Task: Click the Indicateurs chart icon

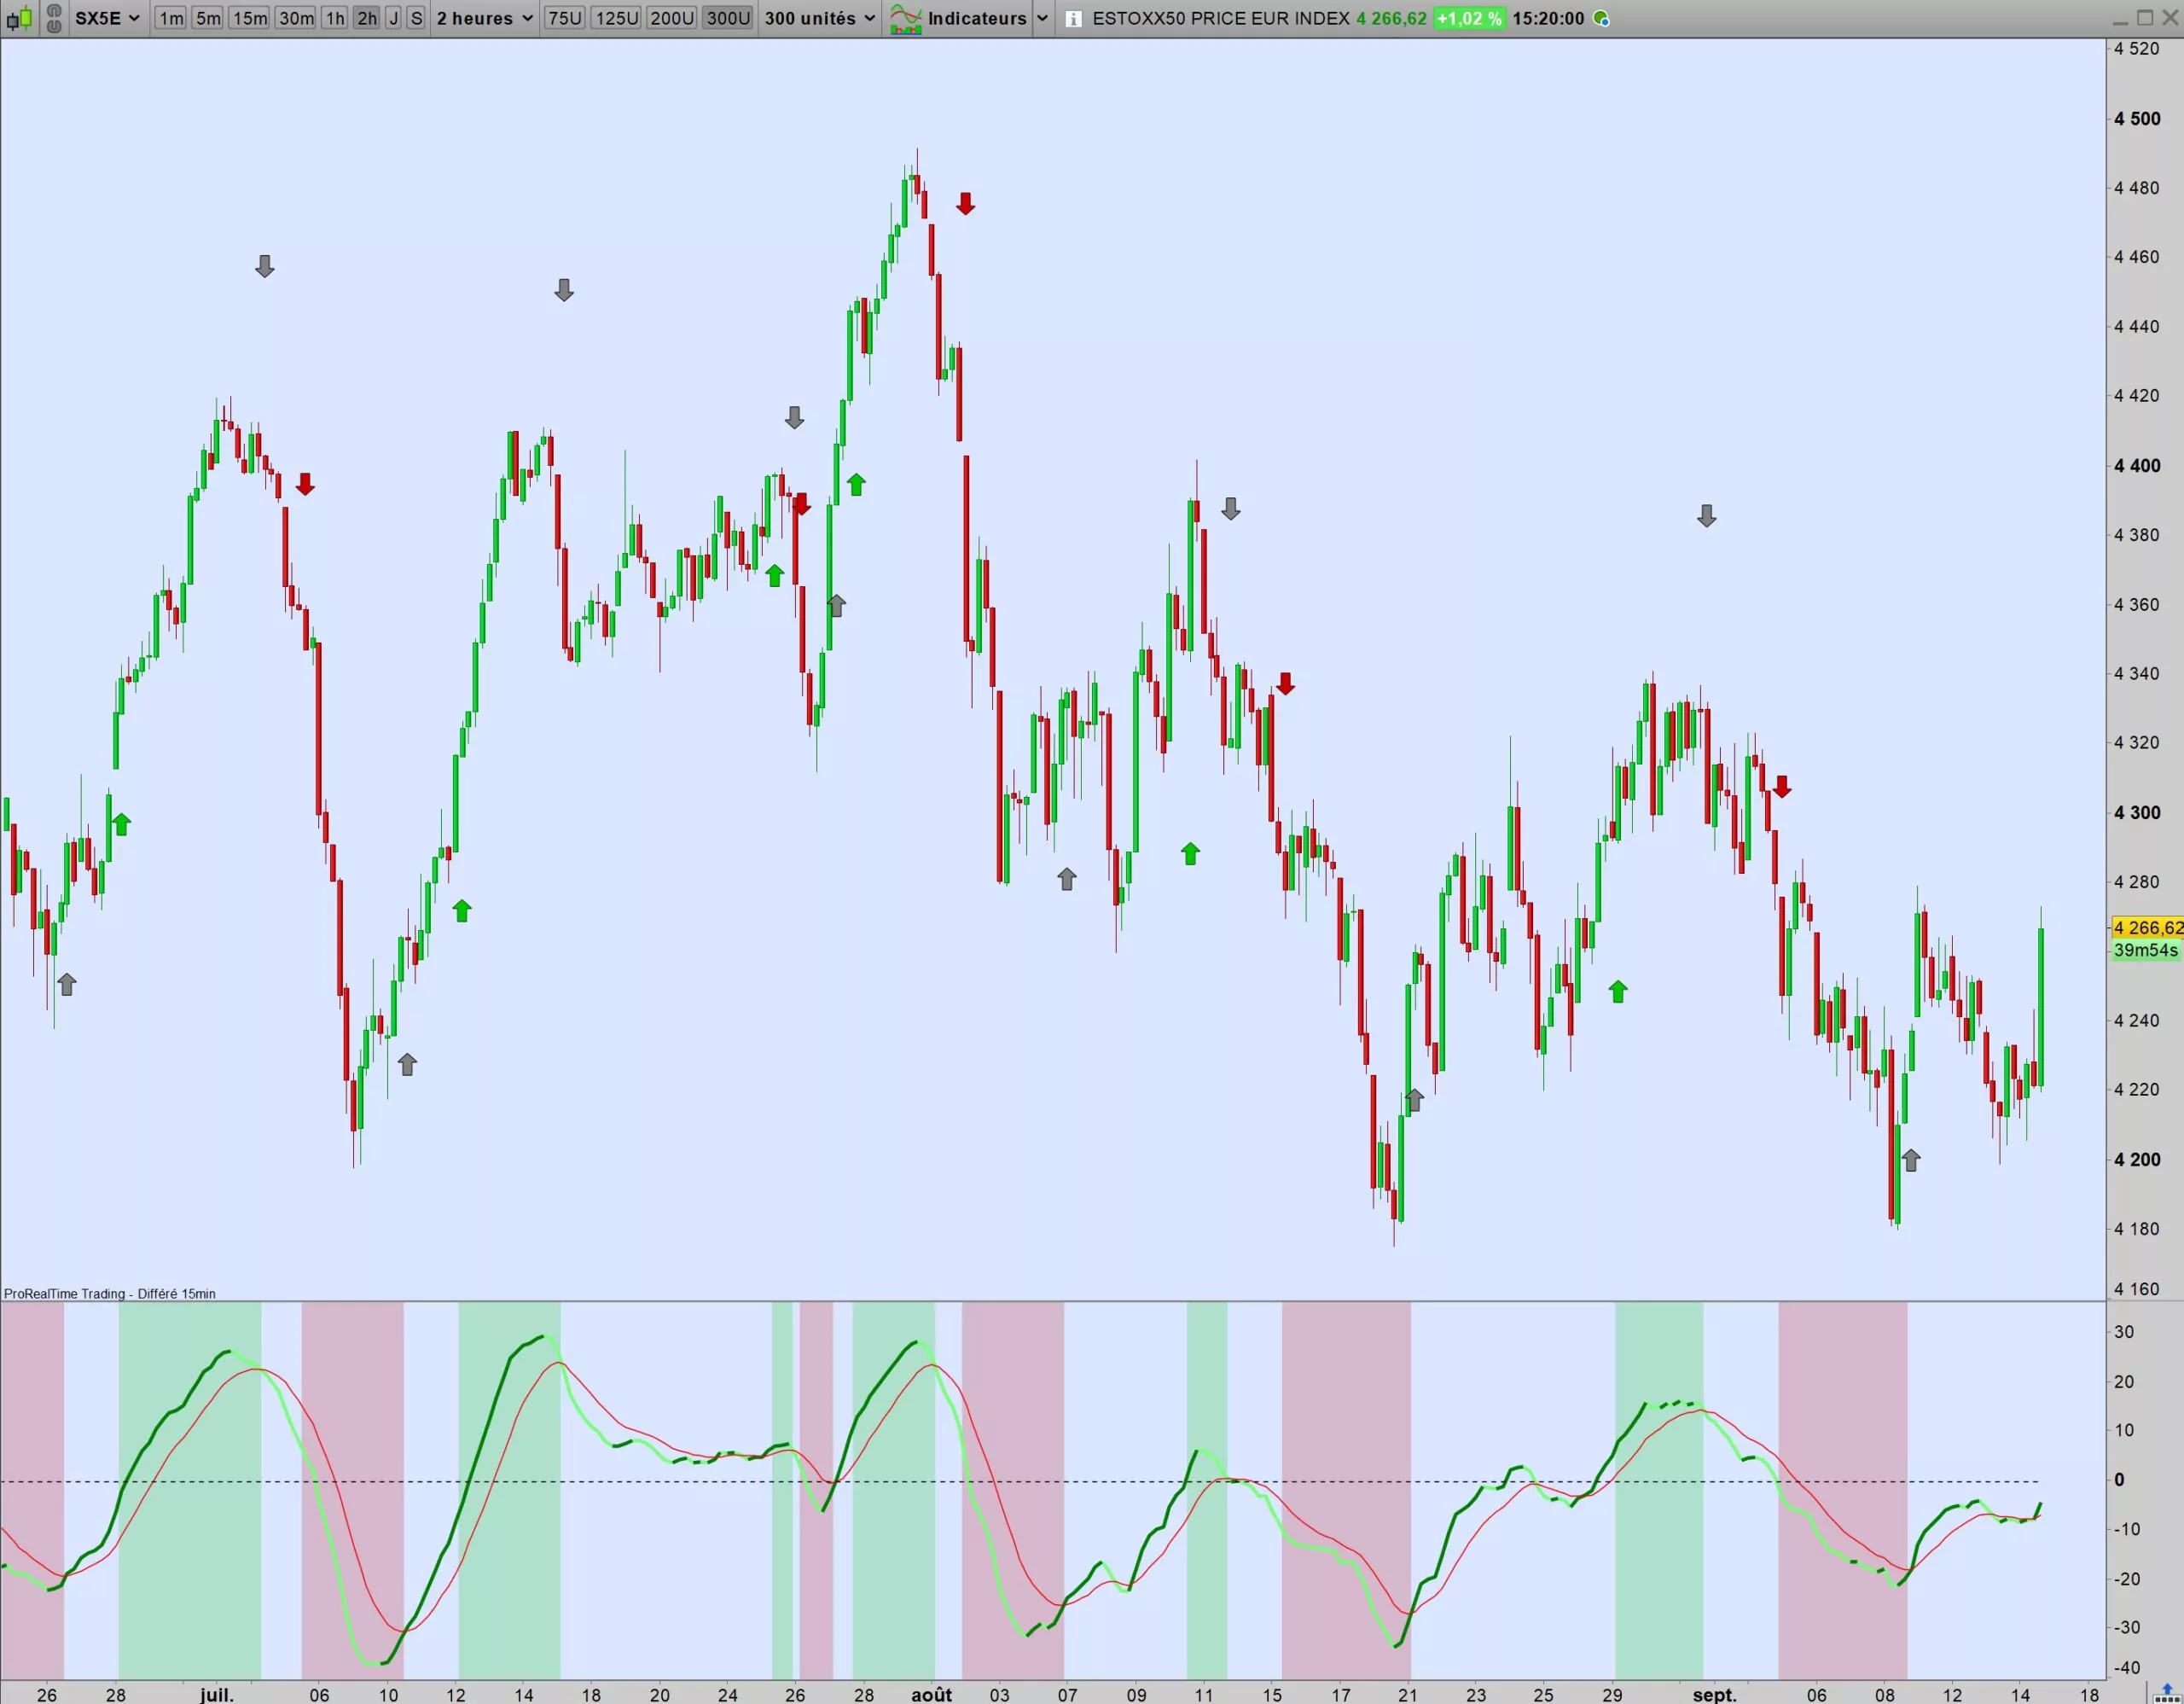Action: coord(906,18)
